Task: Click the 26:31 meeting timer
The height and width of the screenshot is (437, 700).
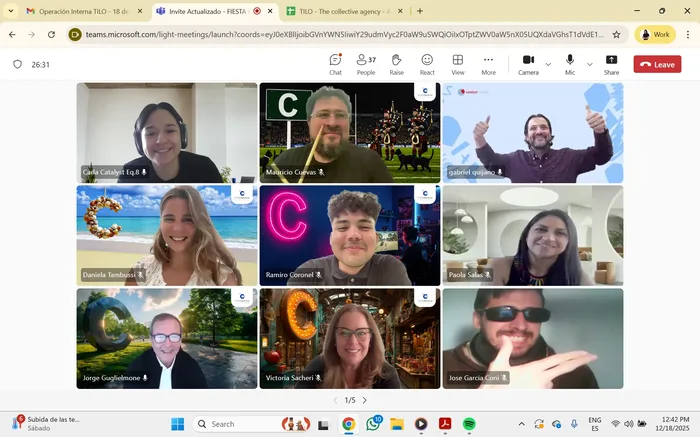Action: point(41,65)
